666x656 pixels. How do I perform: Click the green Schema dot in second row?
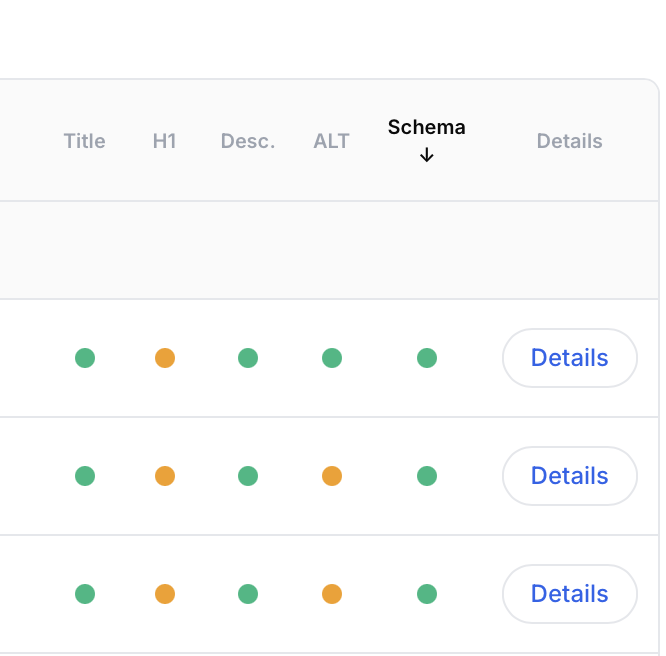coord(427,476)
